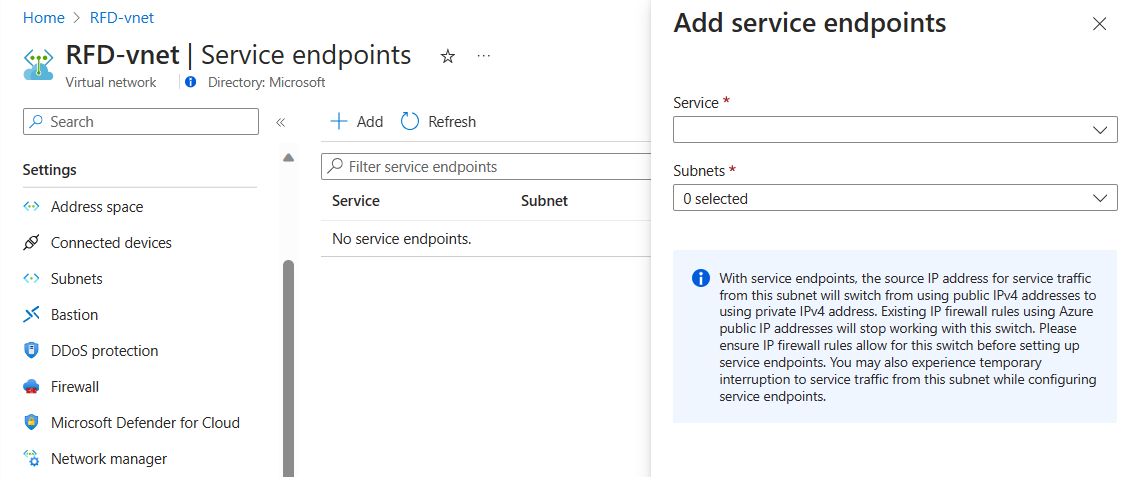Screen dimensions: 1130x477
Task: Click the directory info icon
Action: (190, 82)
